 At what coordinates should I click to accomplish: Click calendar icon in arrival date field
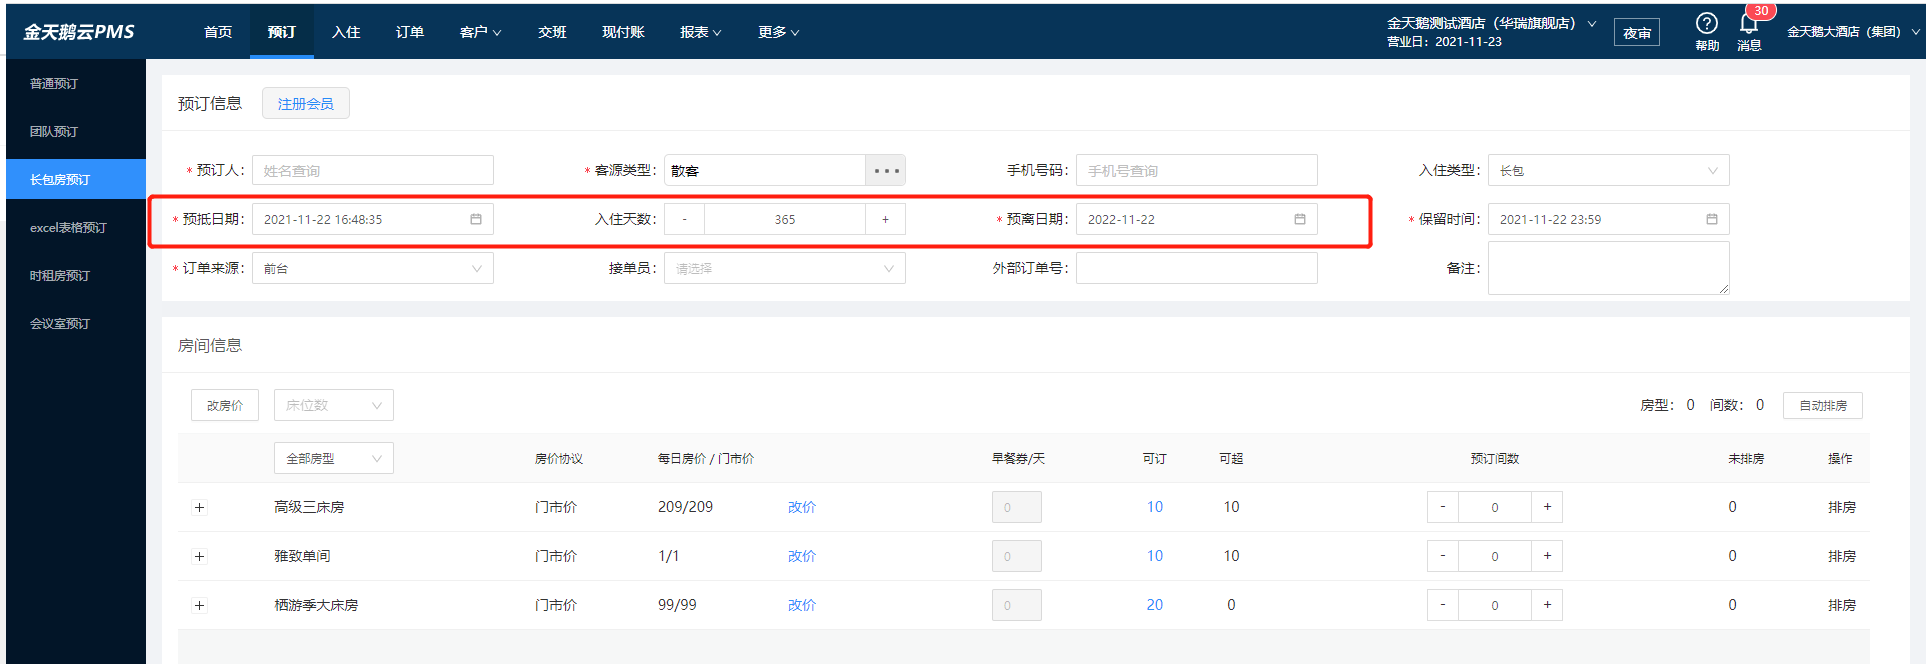coord(476,219)
